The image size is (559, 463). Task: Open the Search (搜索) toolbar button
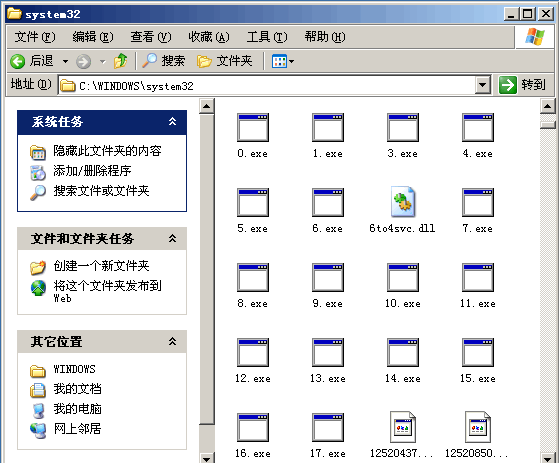[163, 61]
